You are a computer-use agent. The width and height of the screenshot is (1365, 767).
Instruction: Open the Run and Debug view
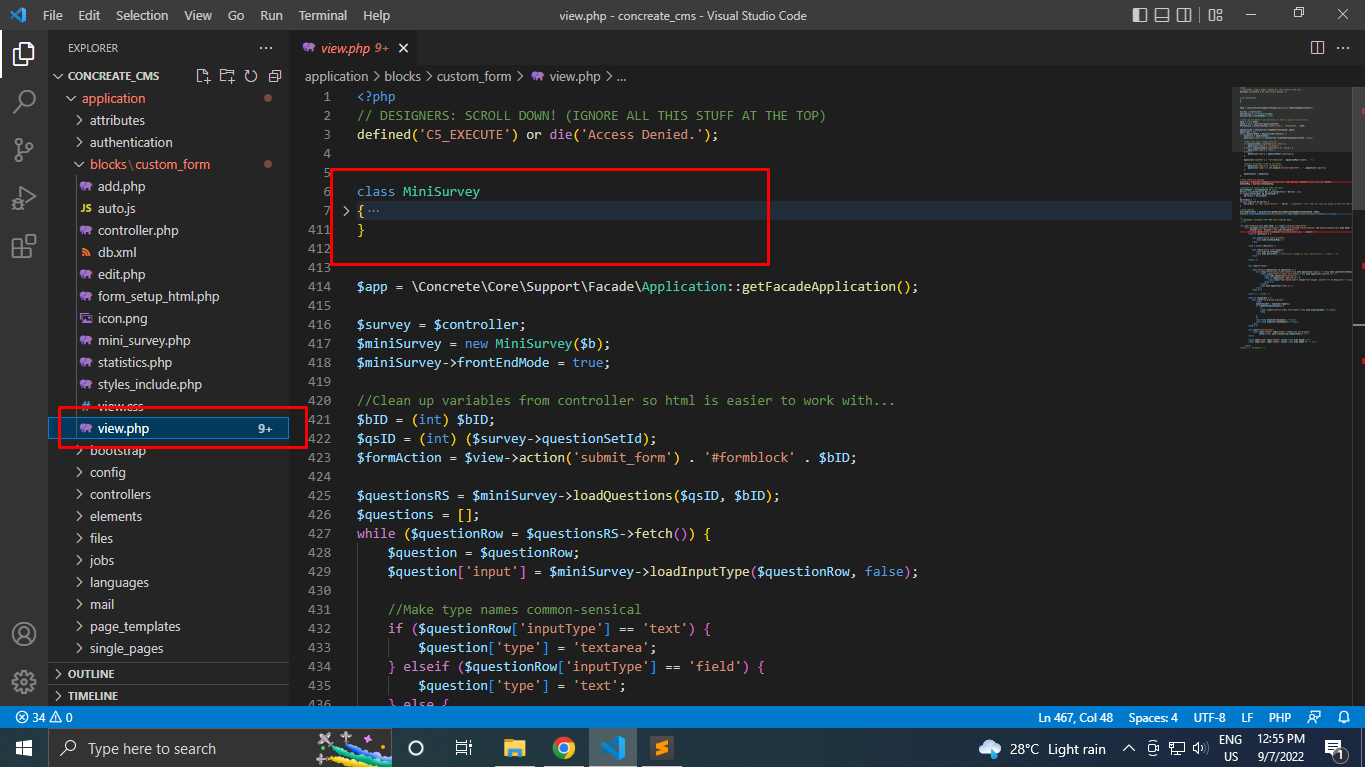pyautogui.click(x=24, y=198)
